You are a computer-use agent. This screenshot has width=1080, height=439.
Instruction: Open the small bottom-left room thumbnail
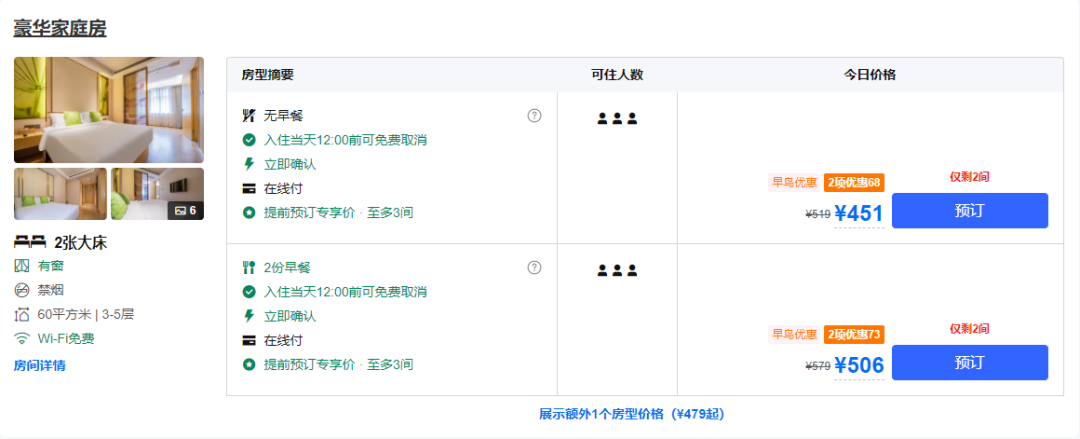point(61,194)
